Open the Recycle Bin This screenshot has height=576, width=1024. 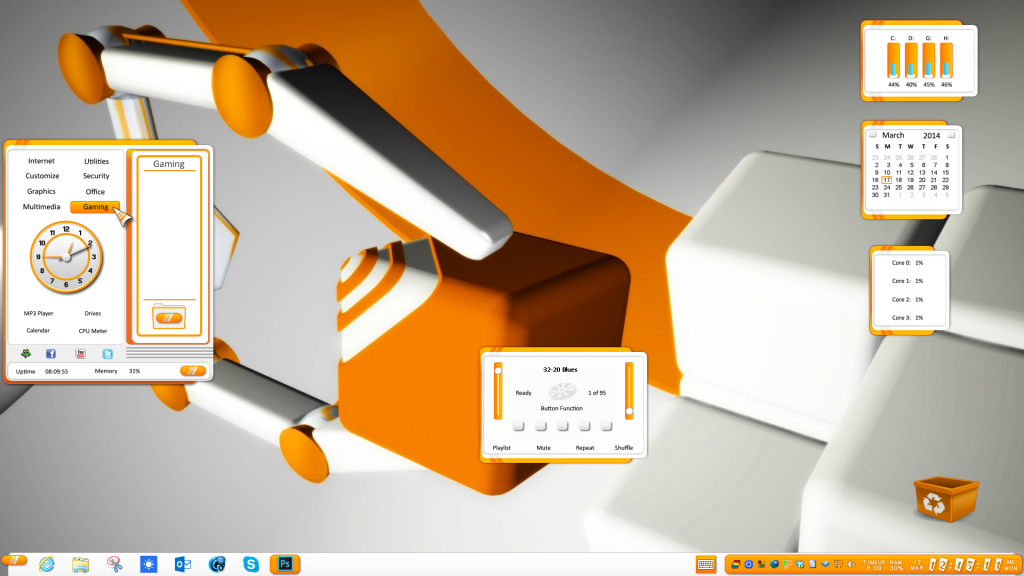[x=946, y=500]
